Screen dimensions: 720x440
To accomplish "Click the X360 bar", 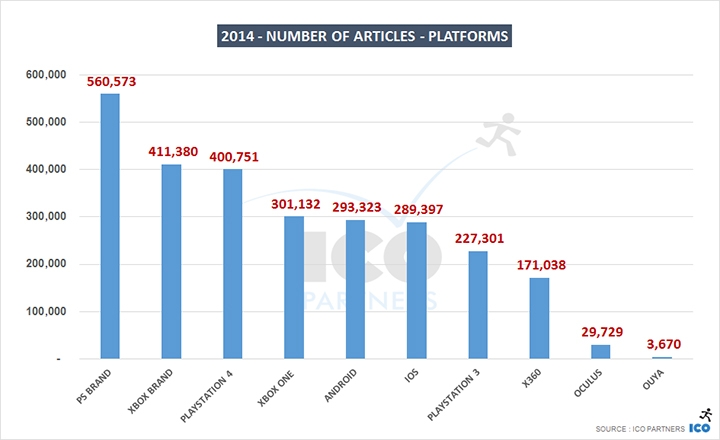I will click(539, 318).
